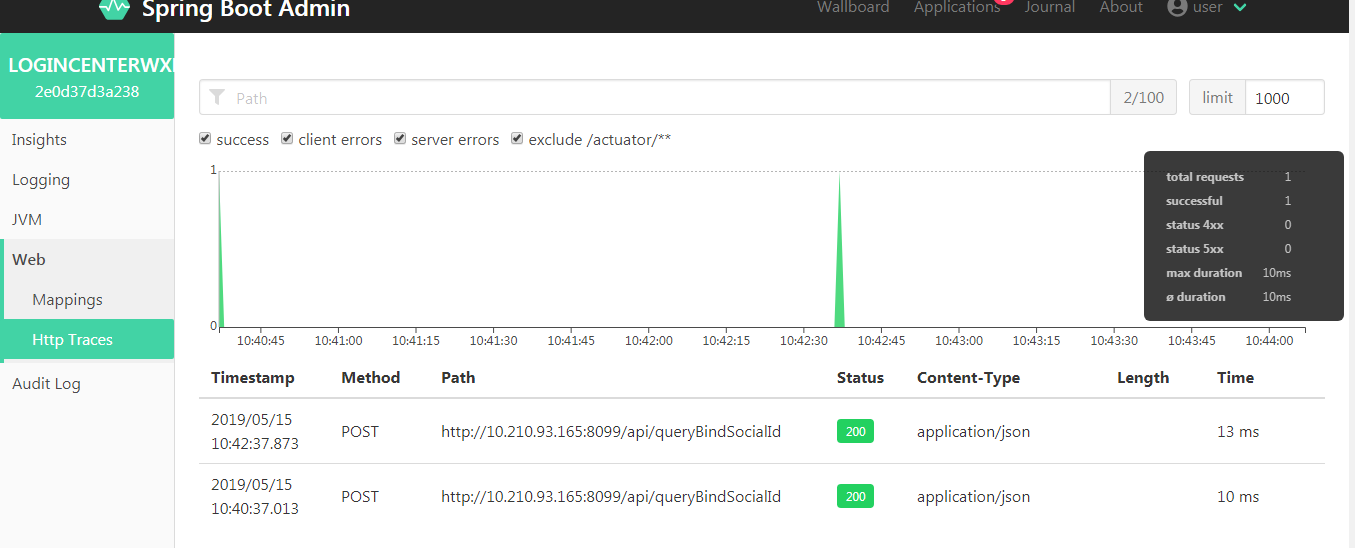Viewport: 1355px width, 548px height.
Task: Click the filter funnel icon in Path field
Action: [x=217, y=98]
